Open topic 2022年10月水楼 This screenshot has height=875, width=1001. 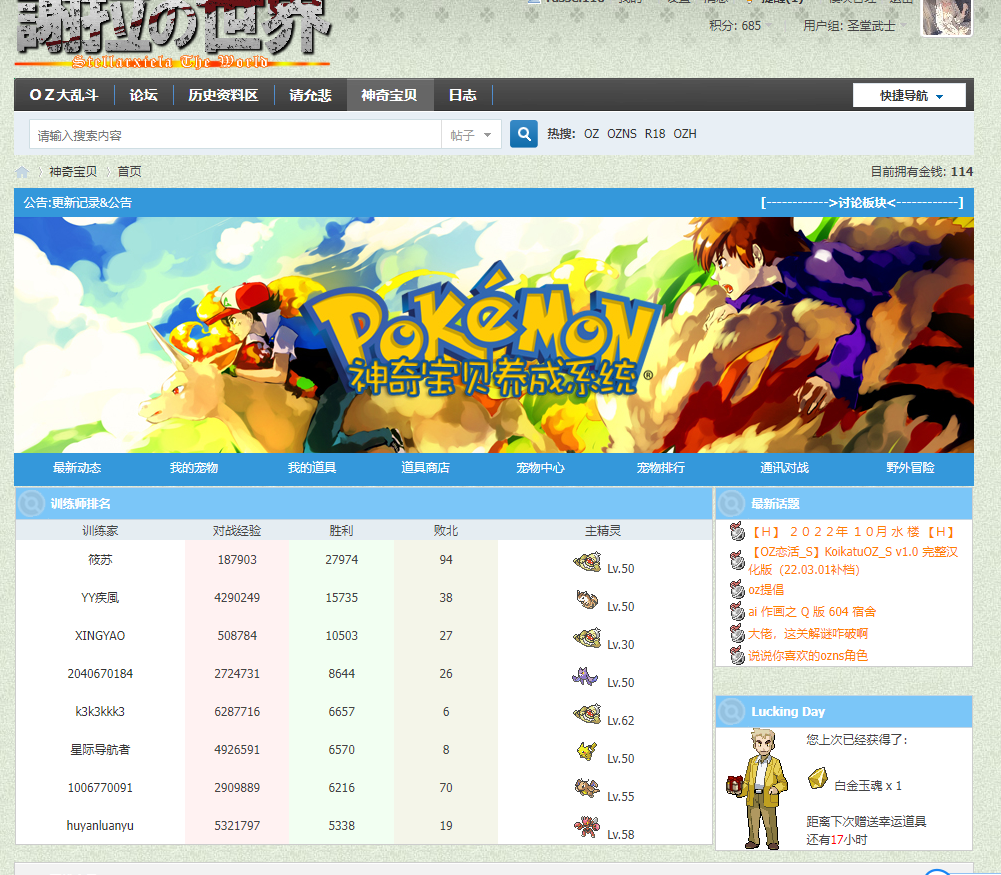coord(852,532)
